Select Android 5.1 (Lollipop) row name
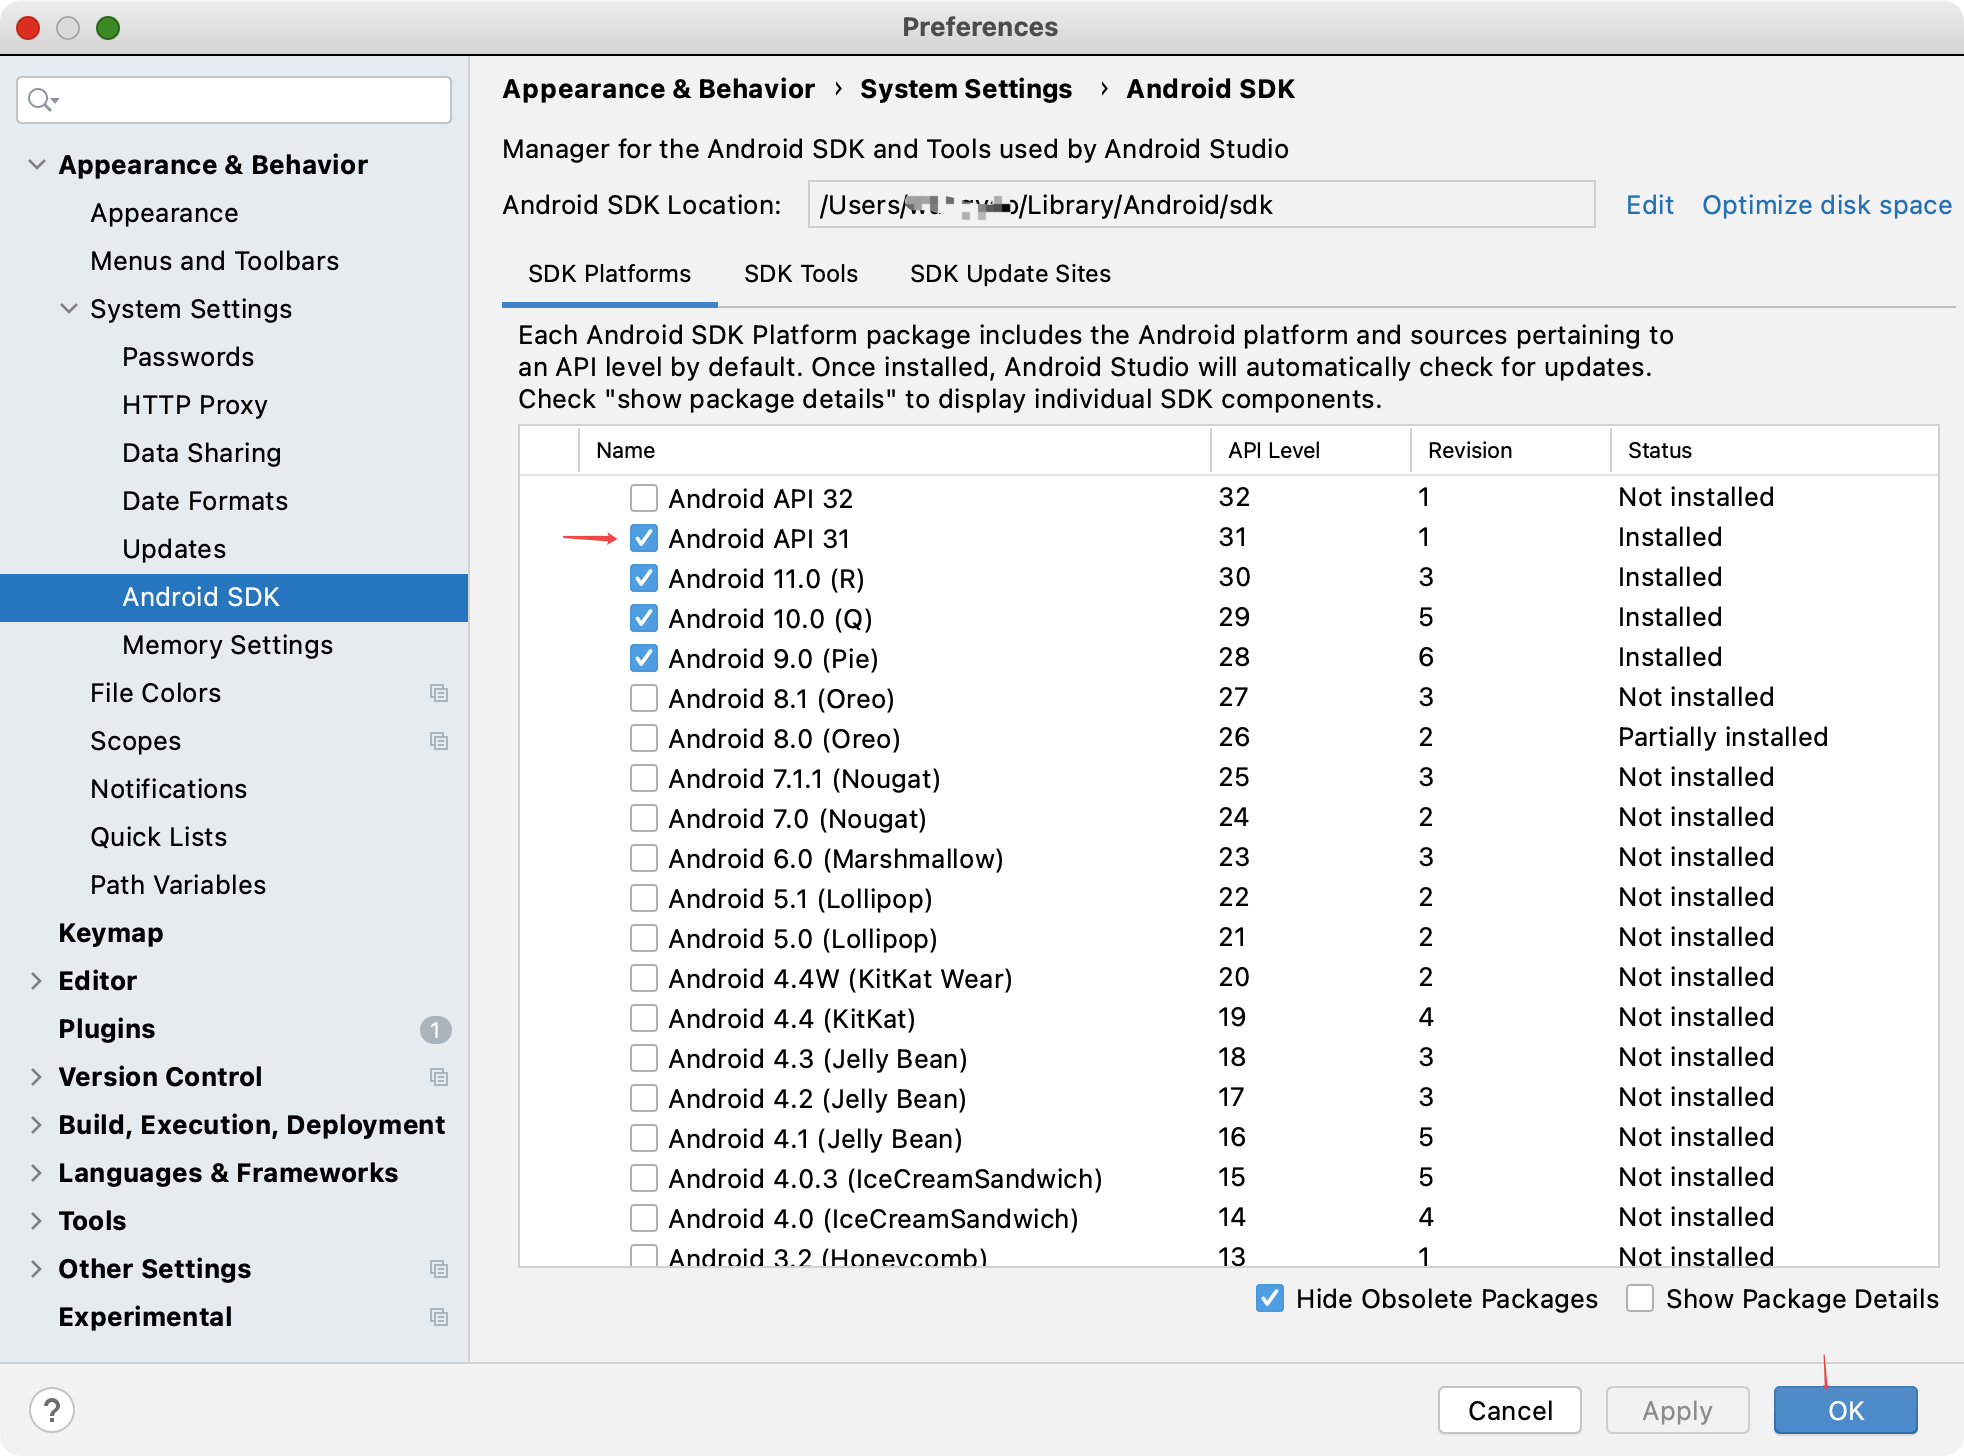This screenshot has height=1456, width=1964. click(800, 898)
